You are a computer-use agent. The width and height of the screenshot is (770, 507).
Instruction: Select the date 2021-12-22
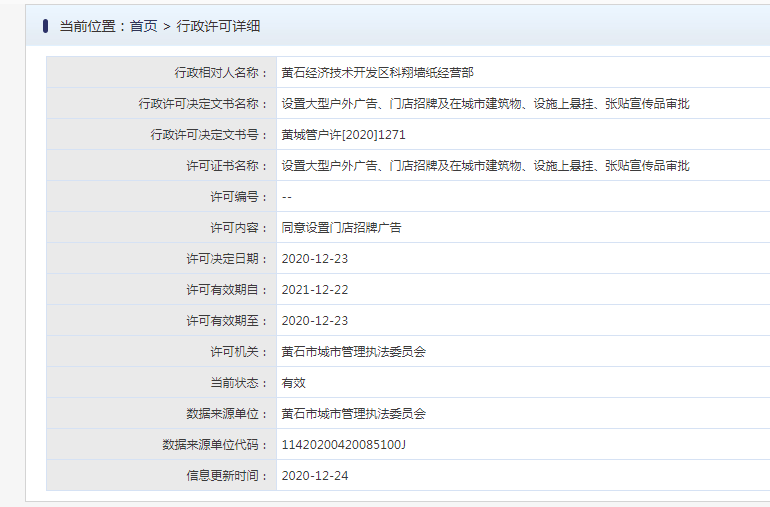[x=315, y=290]
